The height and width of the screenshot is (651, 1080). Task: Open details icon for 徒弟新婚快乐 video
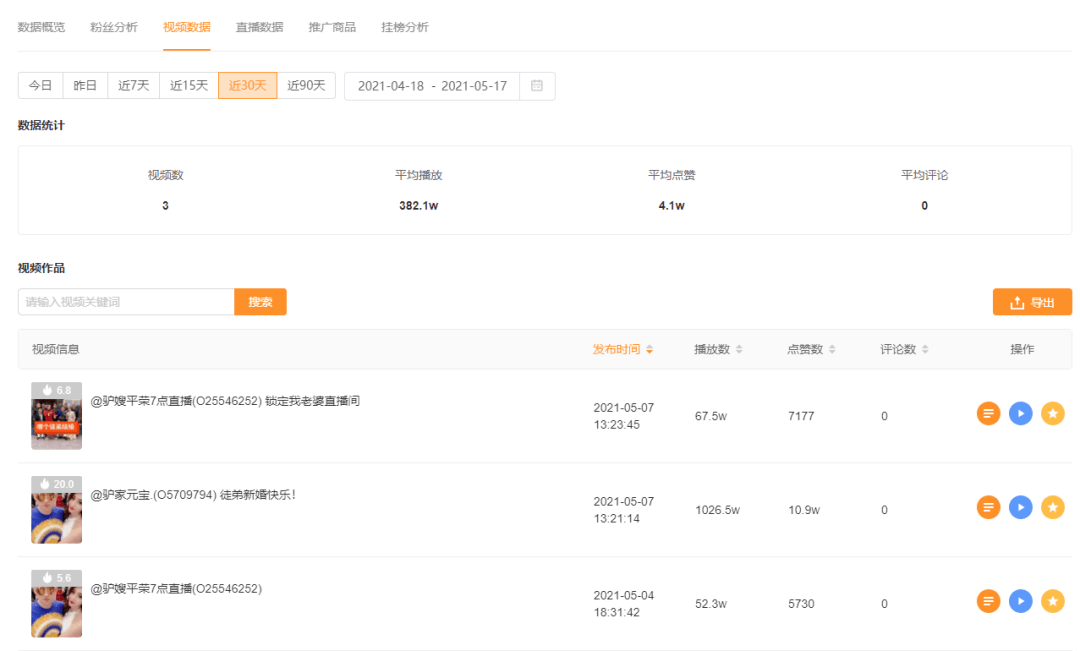coord(988,507)
